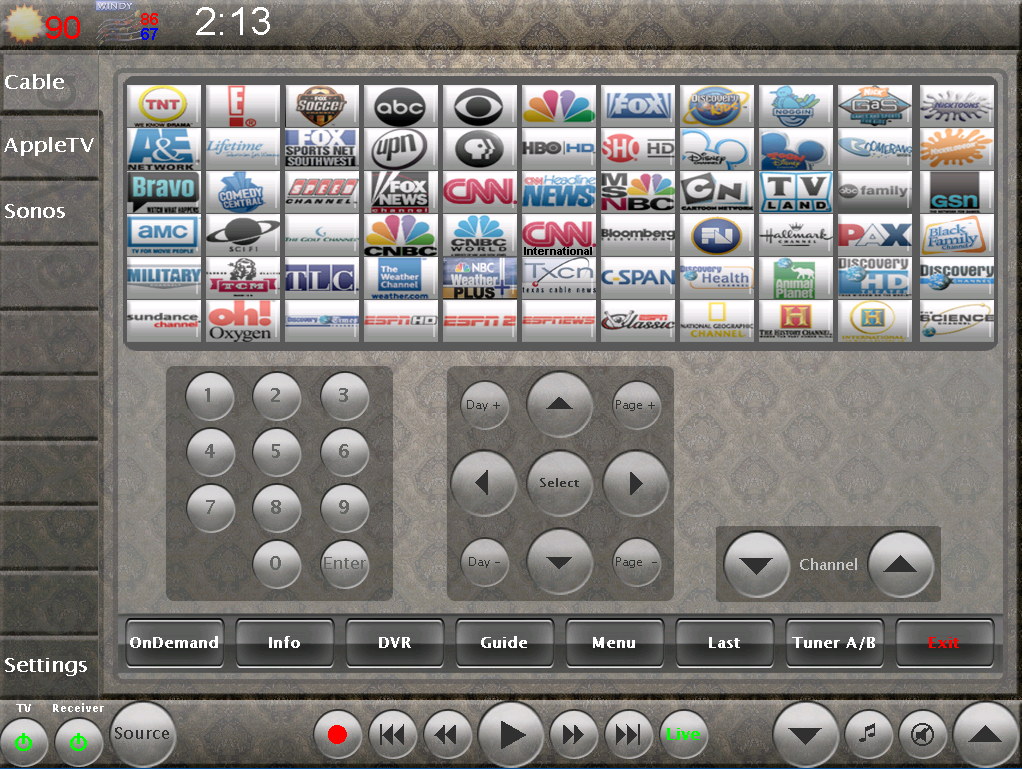Select the UPN channel logo

tap(400, 149)
